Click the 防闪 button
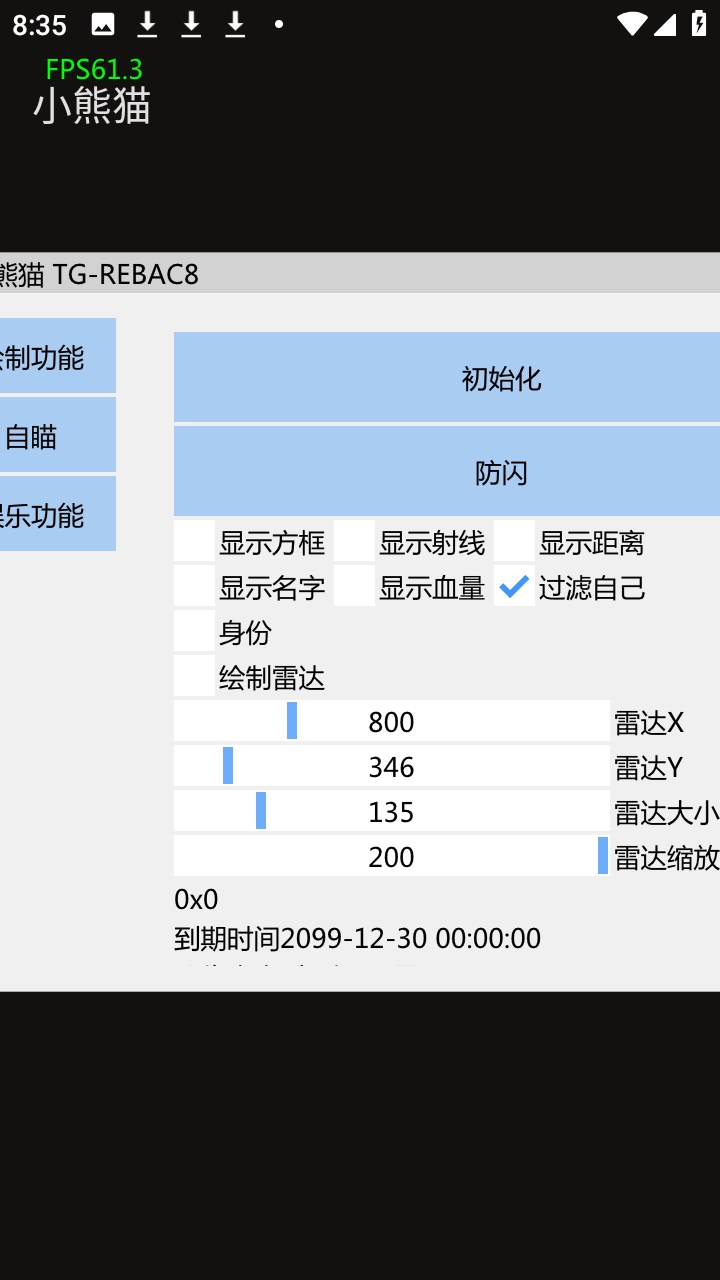Viewport: 720px width, 1280px height. pyautogui.click(x=447, y=471)
